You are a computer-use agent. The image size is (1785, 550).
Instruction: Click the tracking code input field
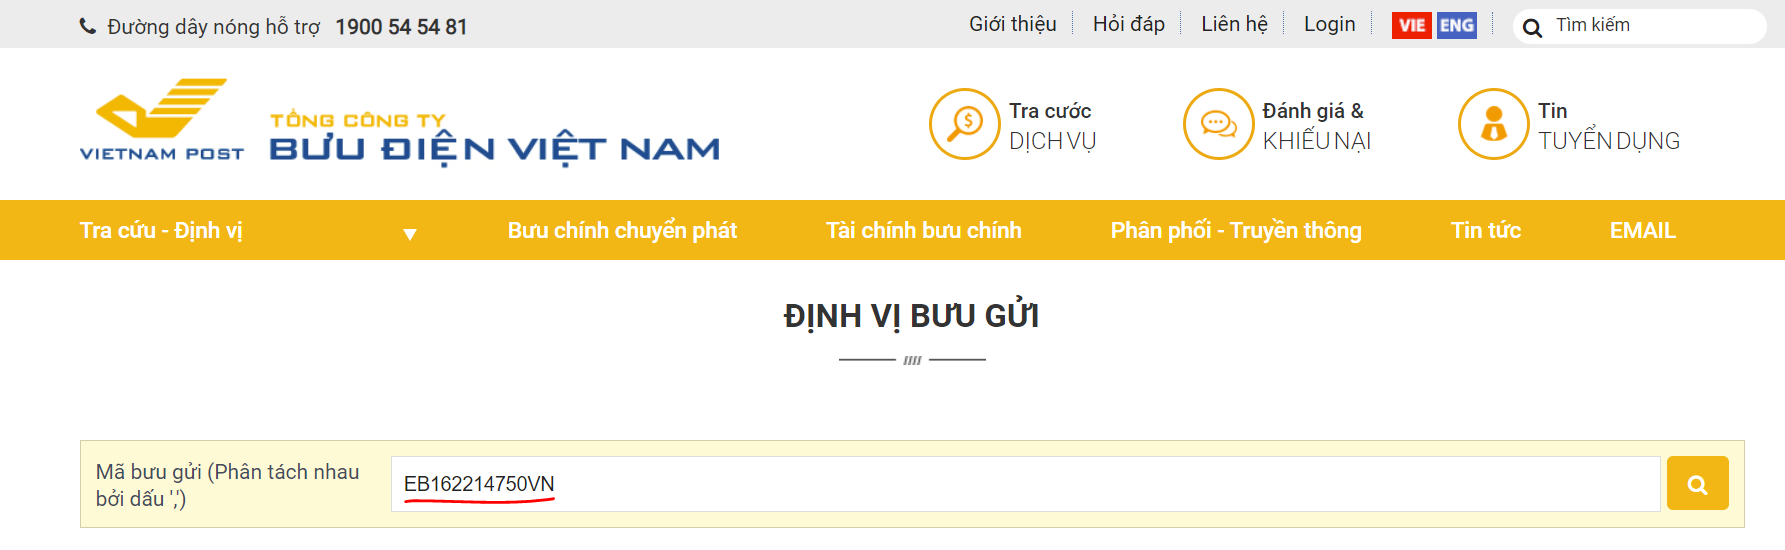[x=1025, y=484]
